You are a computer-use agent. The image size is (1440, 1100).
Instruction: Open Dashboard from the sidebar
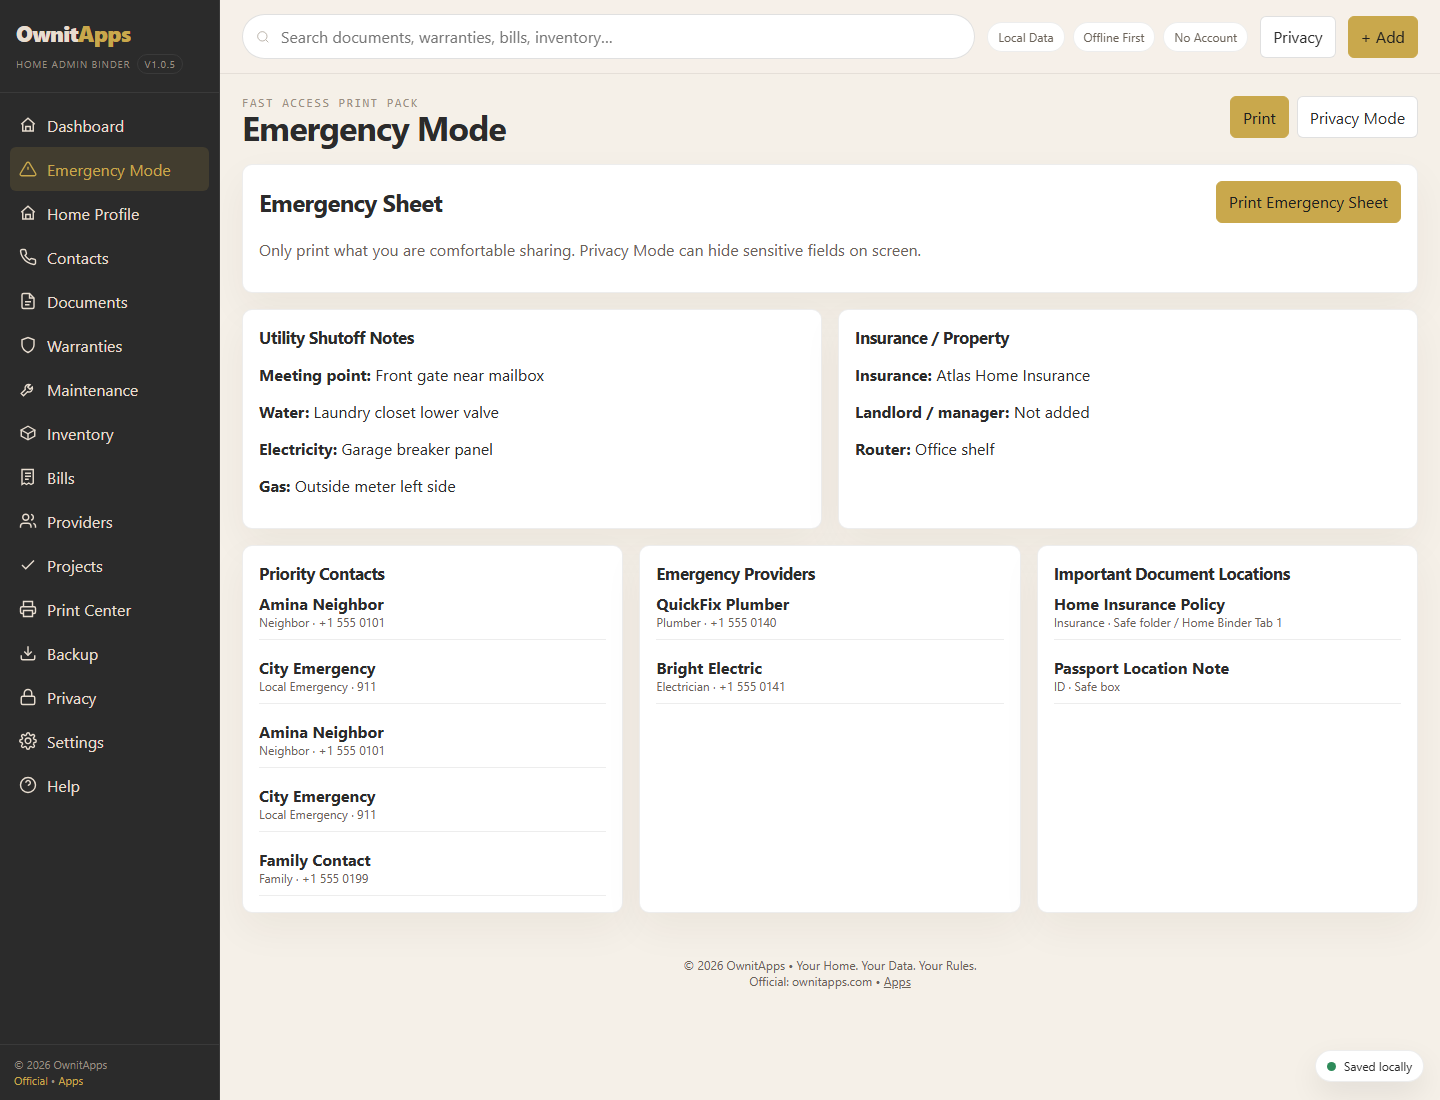109,126
